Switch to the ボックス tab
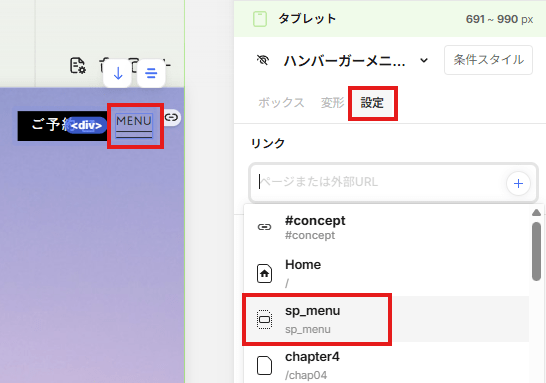 point(281,103)
